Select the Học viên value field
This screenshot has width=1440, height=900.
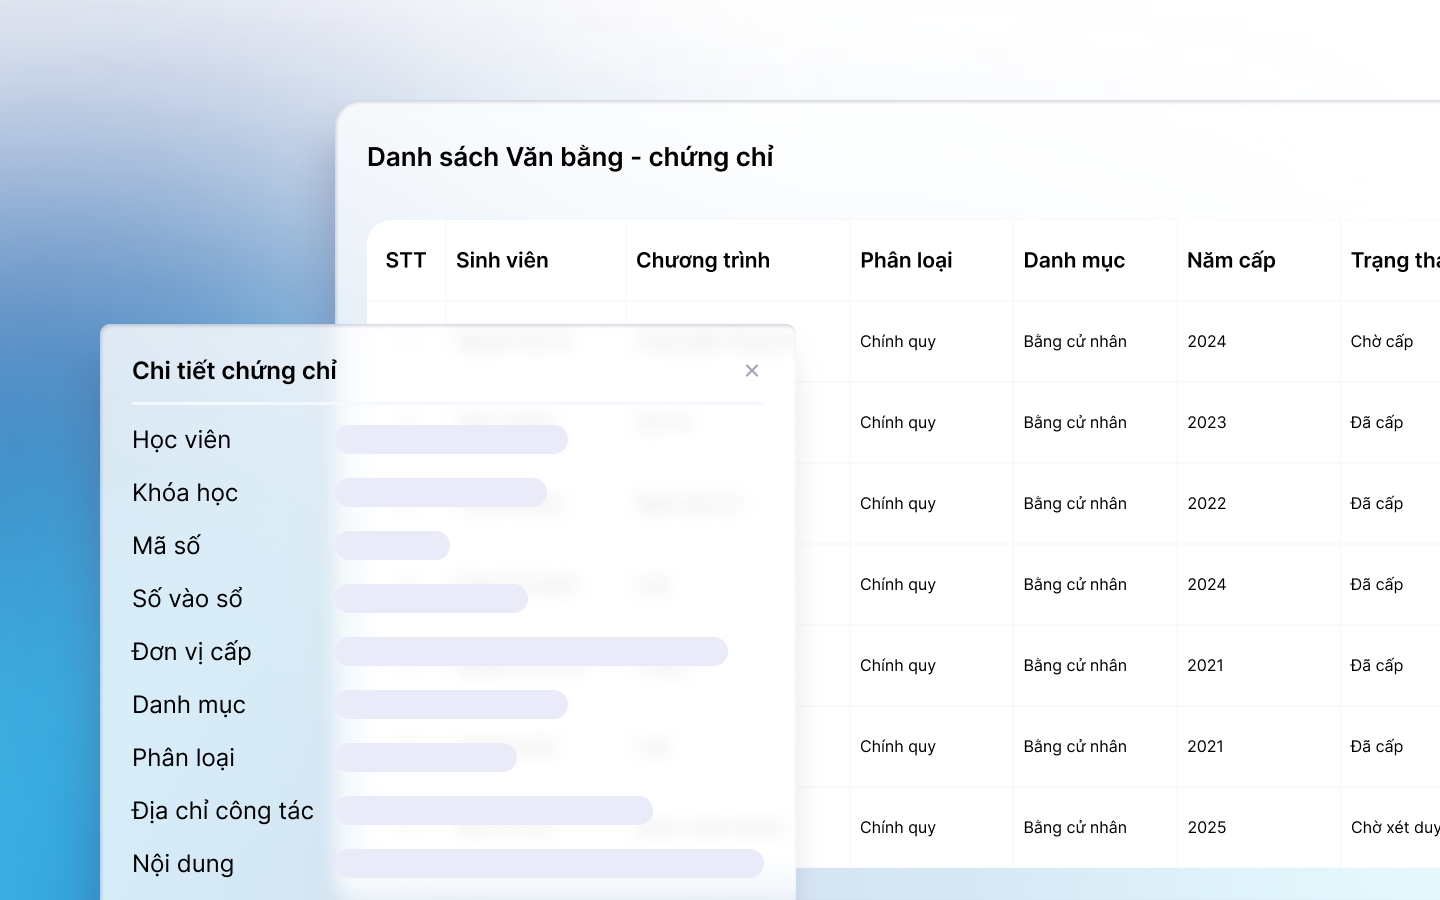tap(451, 440)
